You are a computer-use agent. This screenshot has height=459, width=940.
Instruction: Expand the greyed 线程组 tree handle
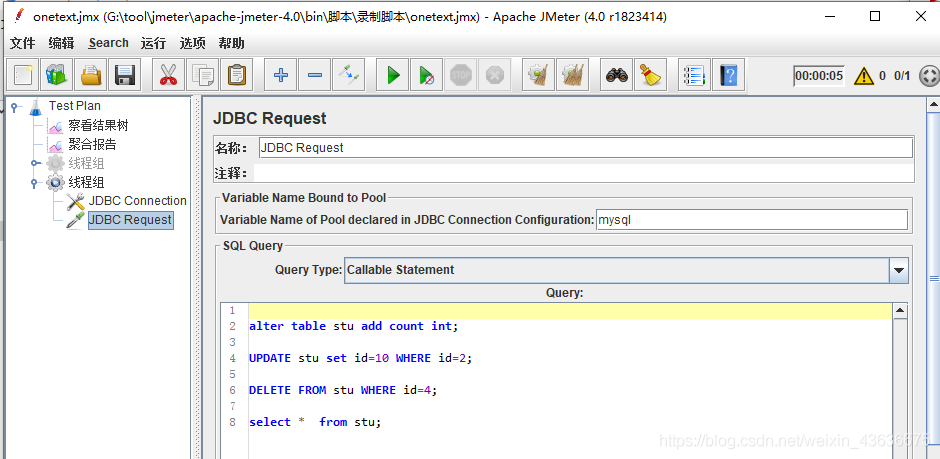(36, 164)
